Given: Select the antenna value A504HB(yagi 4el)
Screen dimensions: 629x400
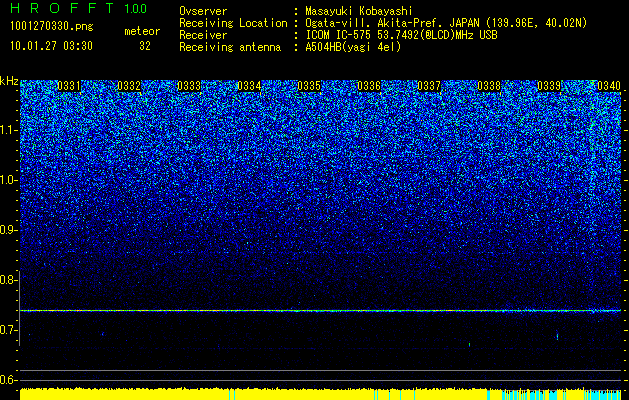Looking at the screenshot, I should (x=353, y=47).
